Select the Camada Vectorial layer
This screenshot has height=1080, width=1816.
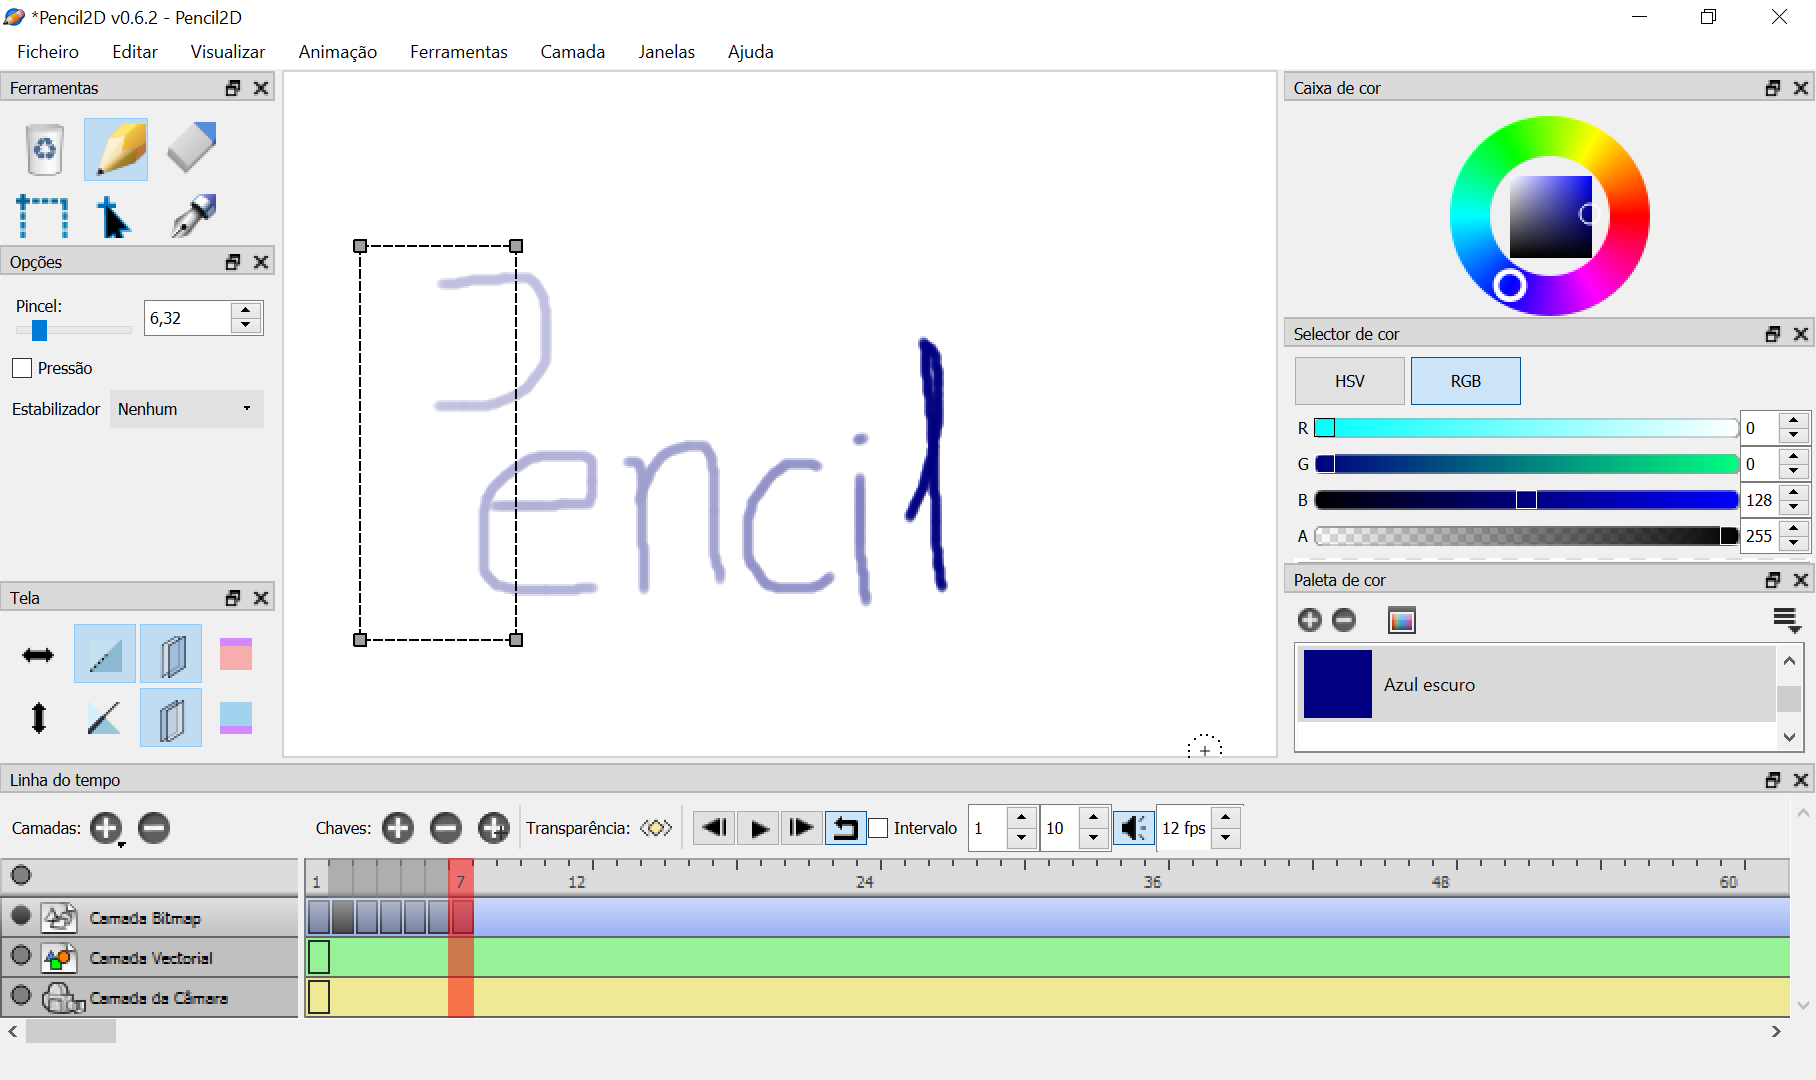point(150,958)
